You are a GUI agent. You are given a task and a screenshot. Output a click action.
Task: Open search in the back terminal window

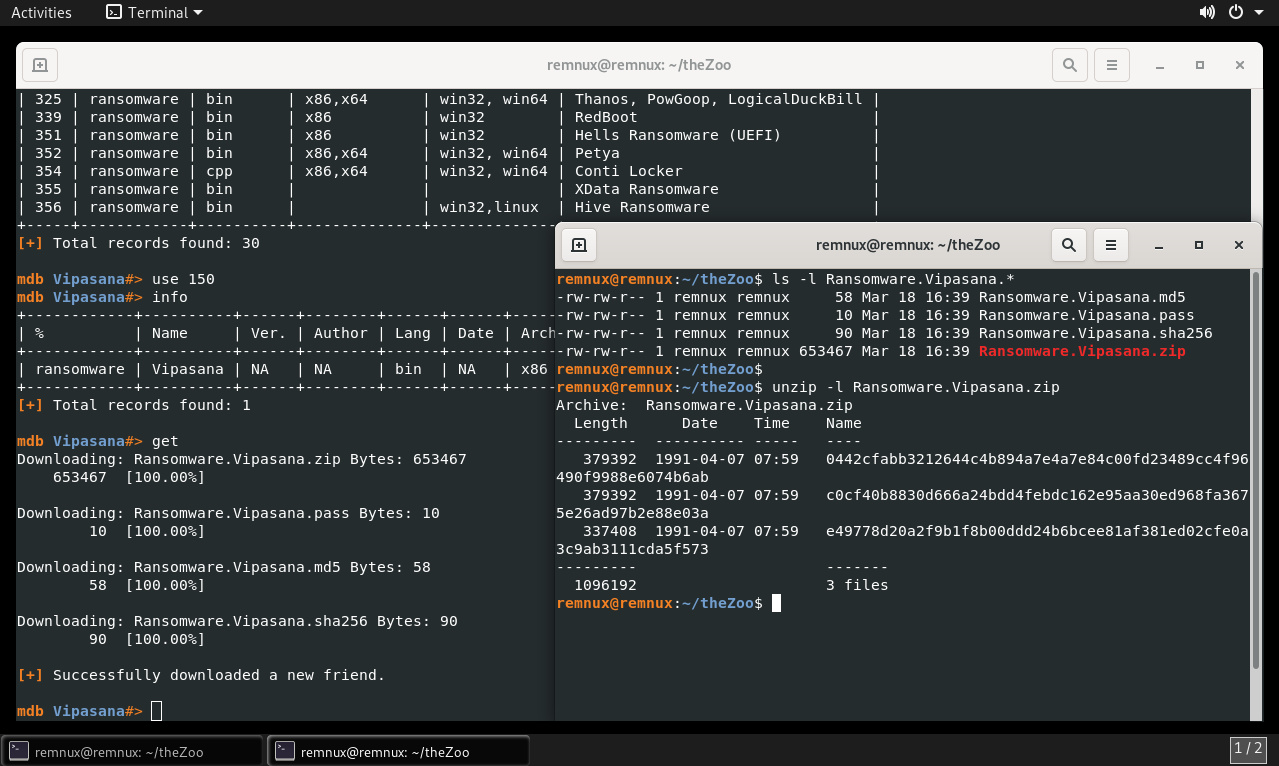pos(1069,65)
